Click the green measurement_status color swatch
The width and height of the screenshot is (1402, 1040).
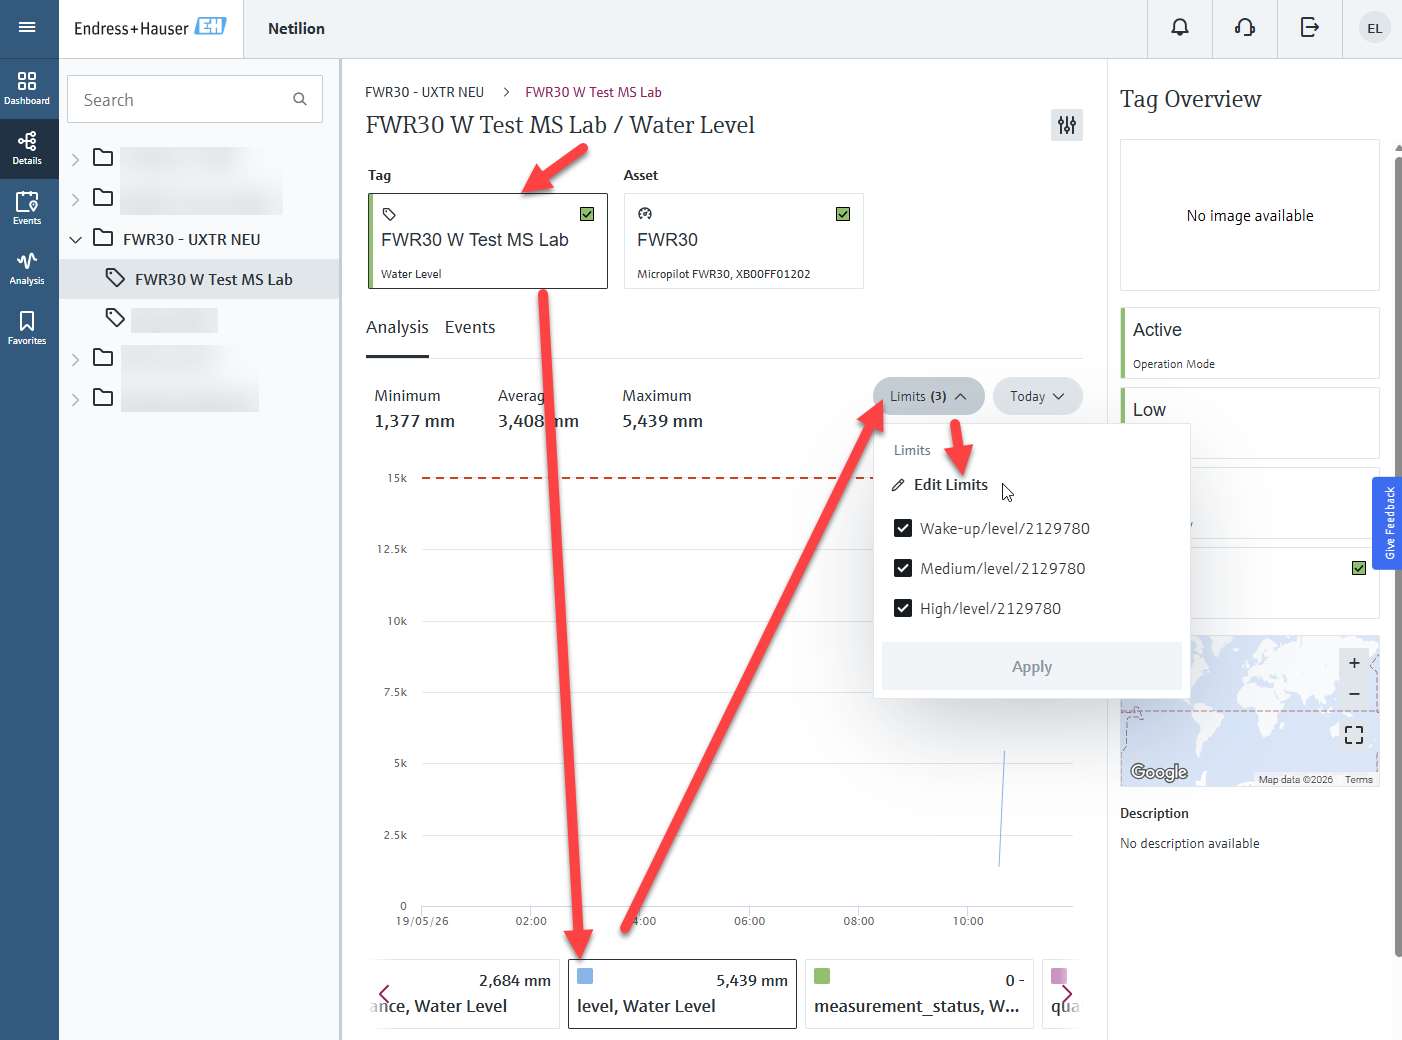coord(822,976)
